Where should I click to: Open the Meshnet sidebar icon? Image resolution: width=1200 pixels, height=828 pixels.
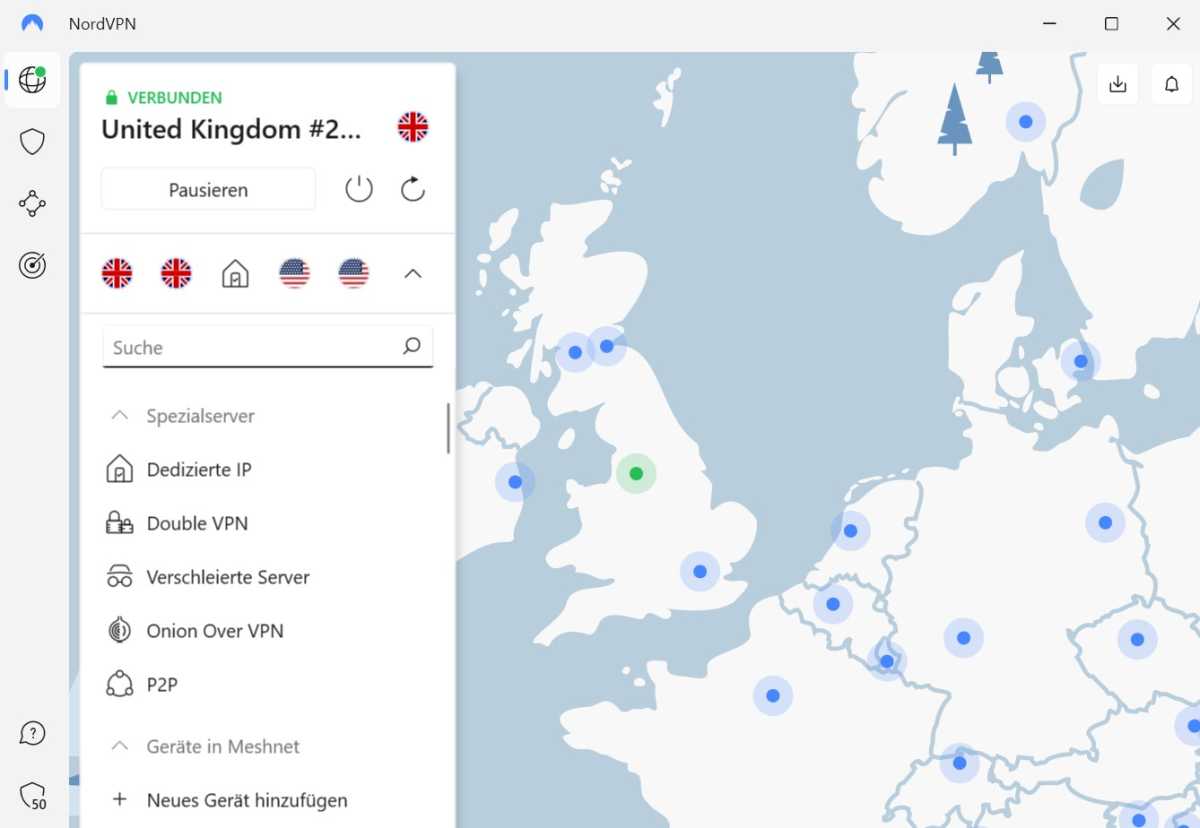[32, 204]
